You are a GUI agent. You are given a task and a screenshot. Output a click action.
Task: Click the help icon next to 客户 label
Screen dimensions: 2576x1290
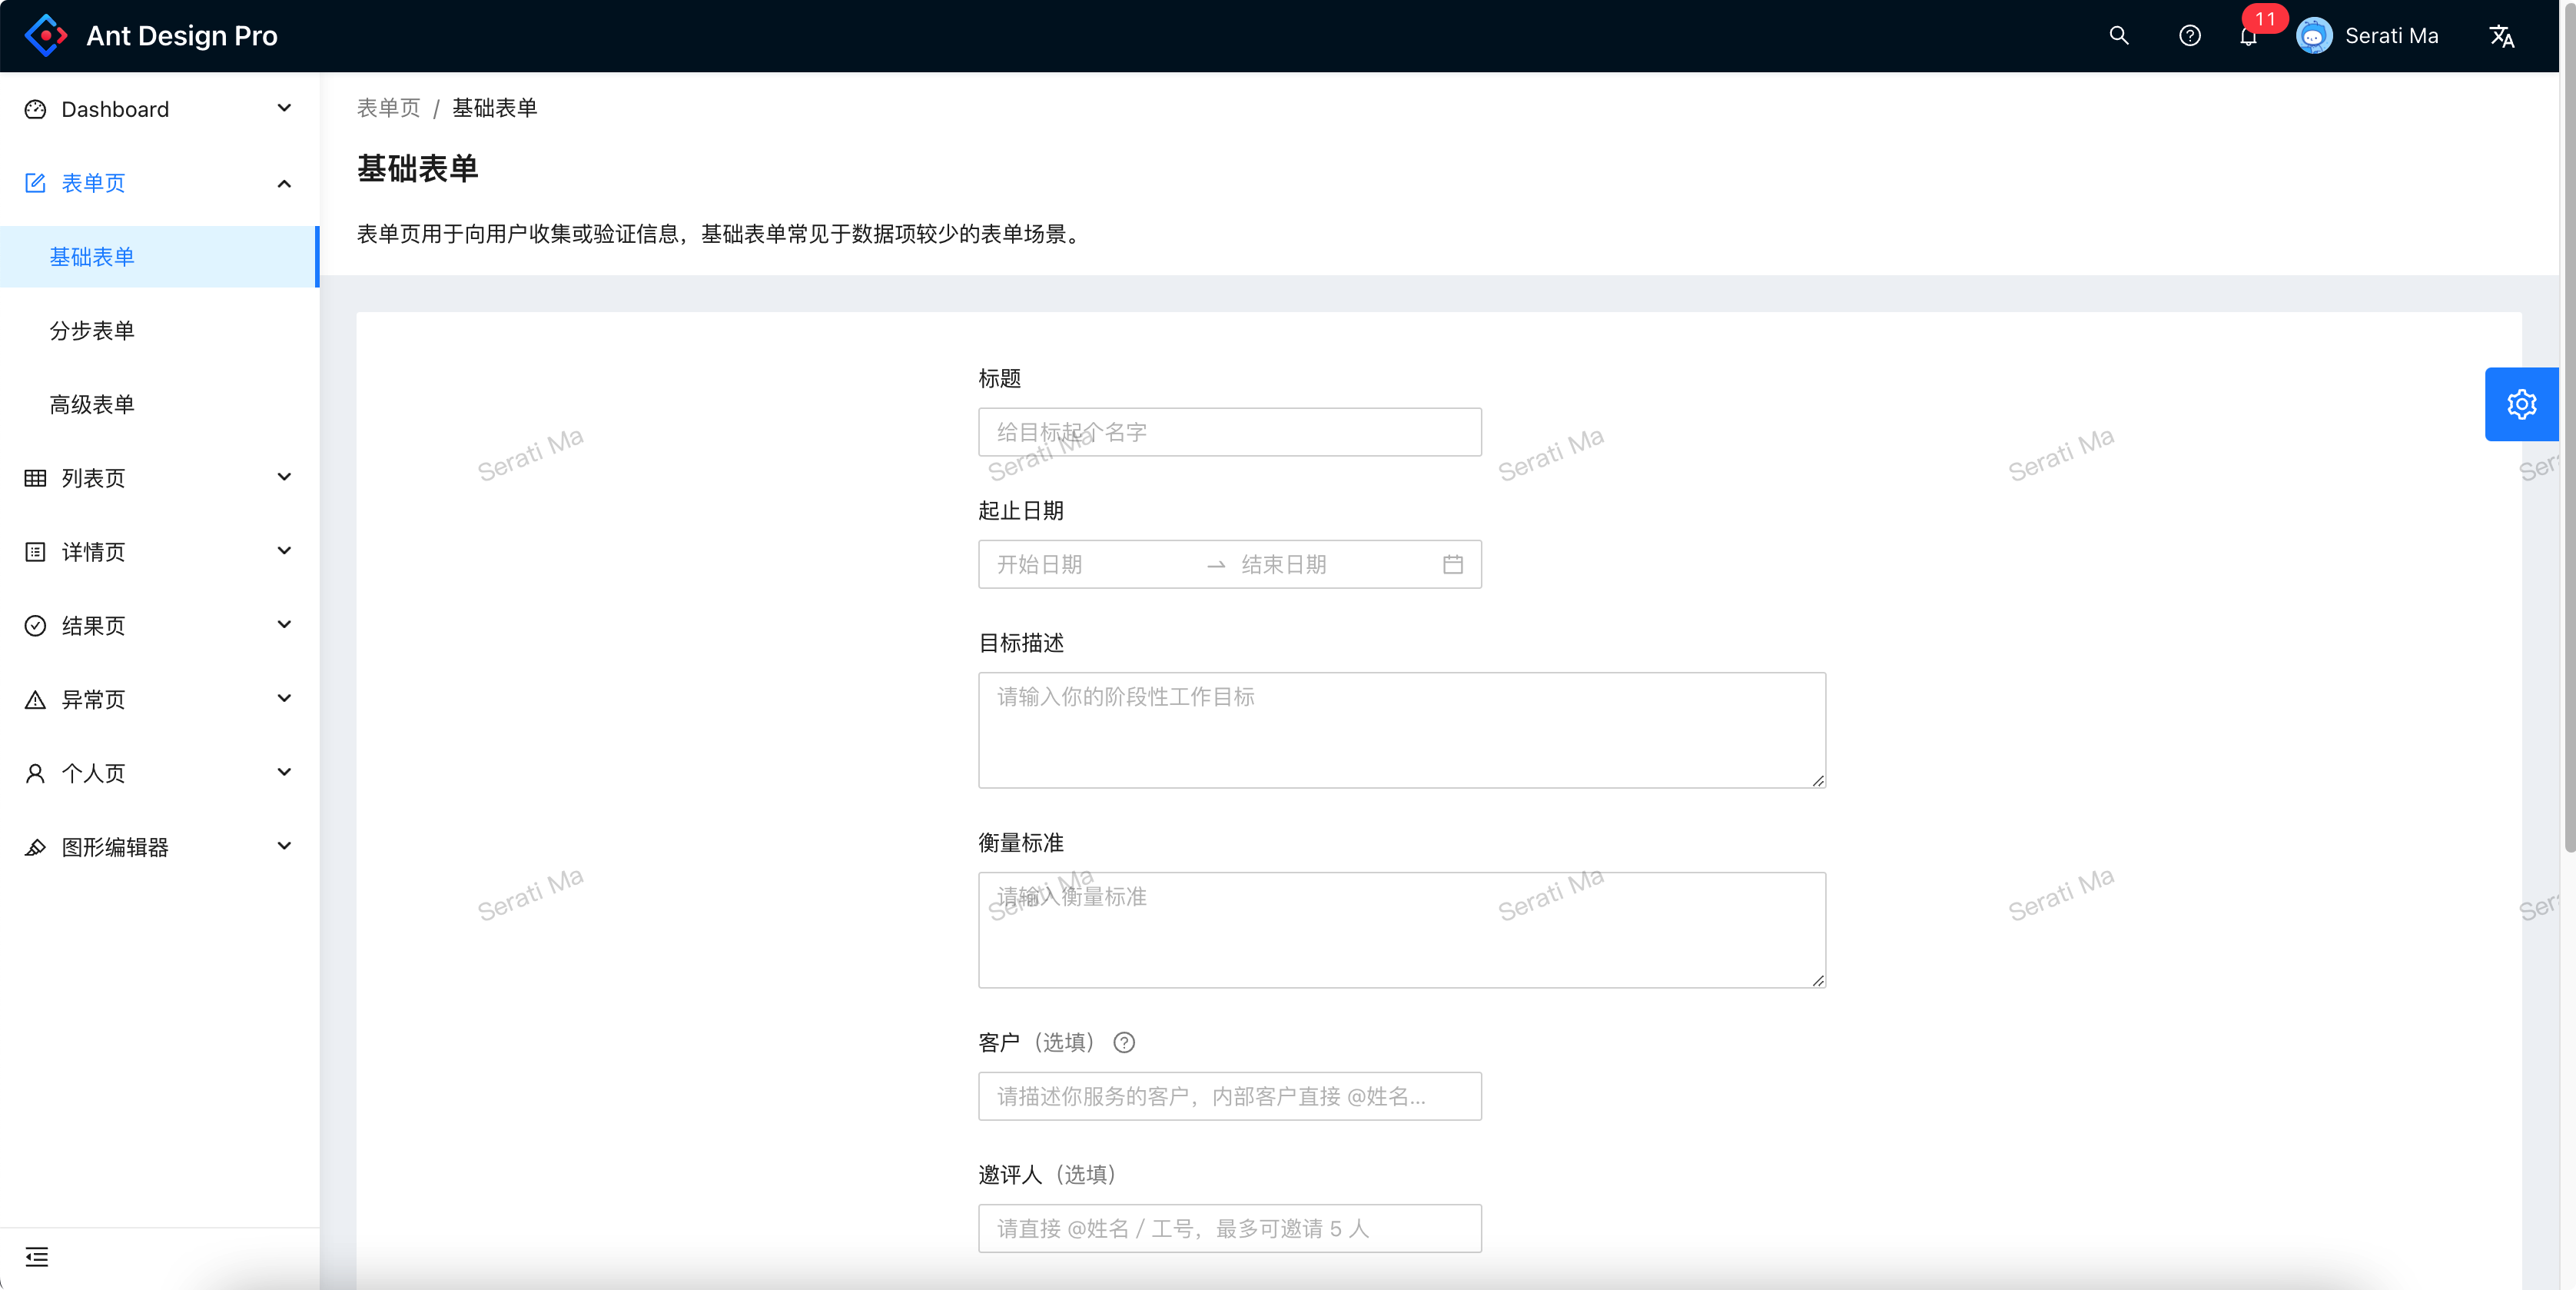click(x=1124, y=1042)
